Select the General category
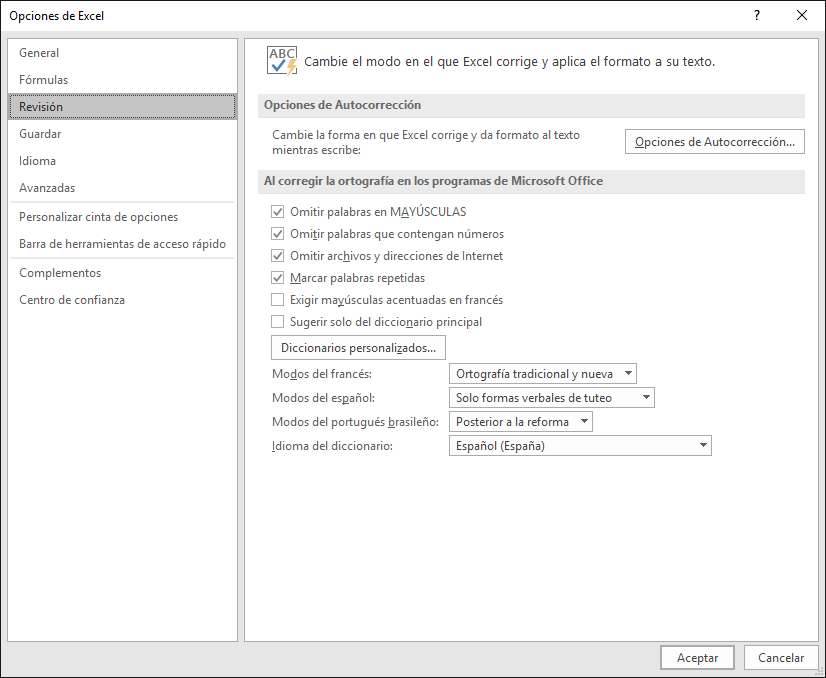 click(122, 53)
